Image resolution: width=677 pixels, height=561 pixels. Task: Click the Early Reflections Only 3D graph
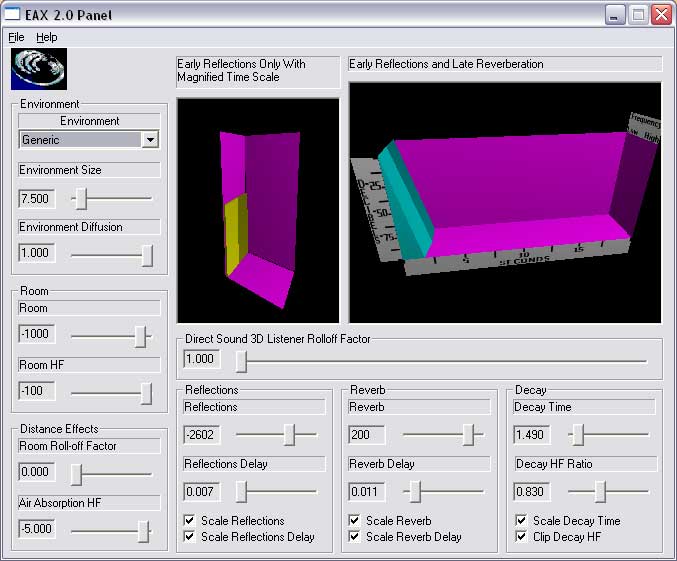258,210
